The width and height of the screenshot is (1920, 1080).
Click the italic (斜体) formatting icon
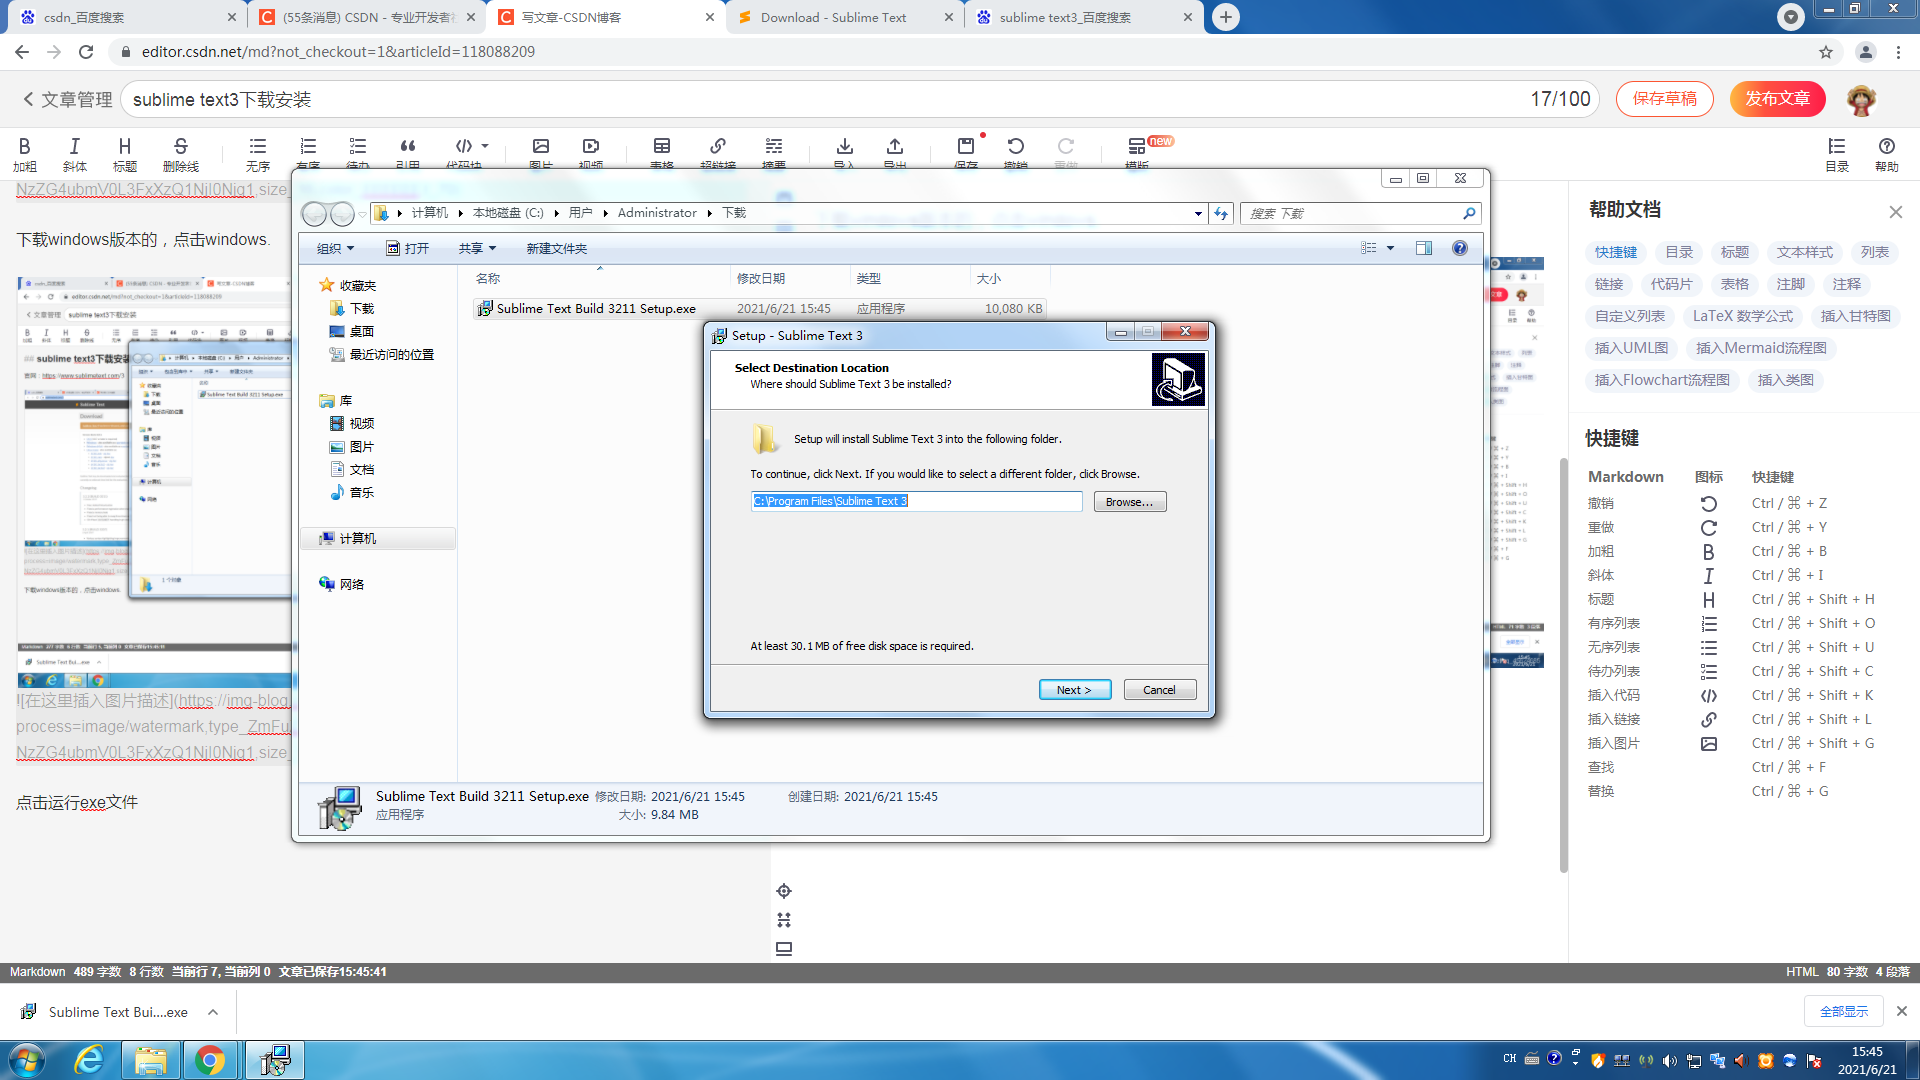tap(74, 147)
